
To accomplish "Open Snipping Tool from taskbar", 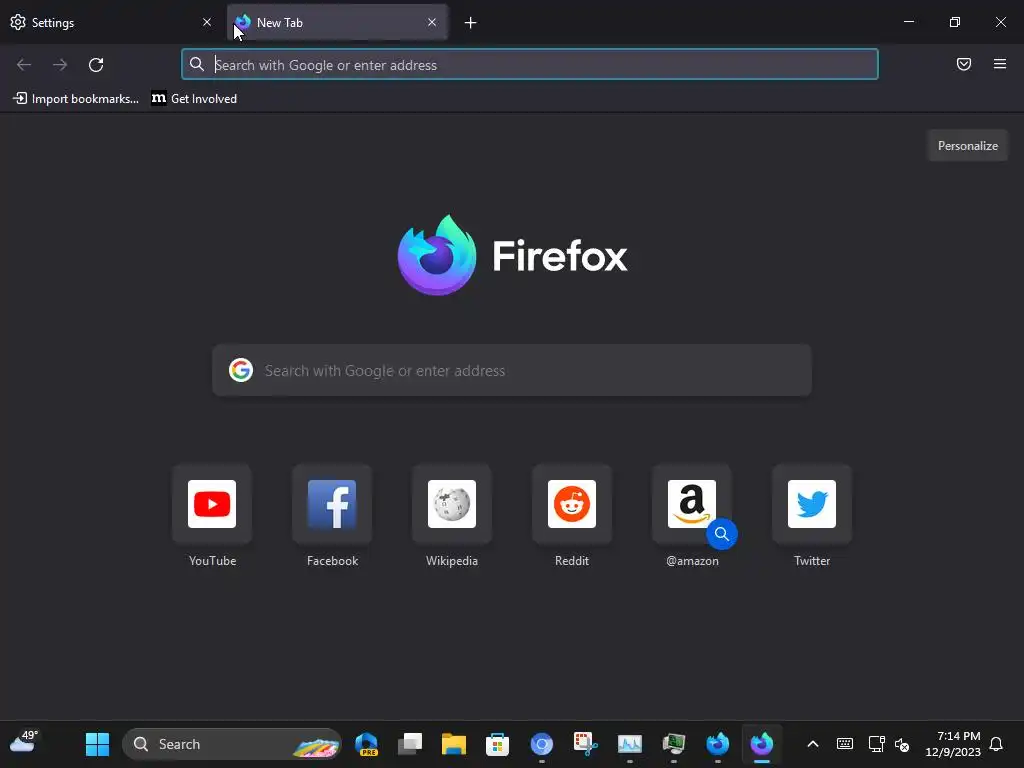I will pos(586,744).
